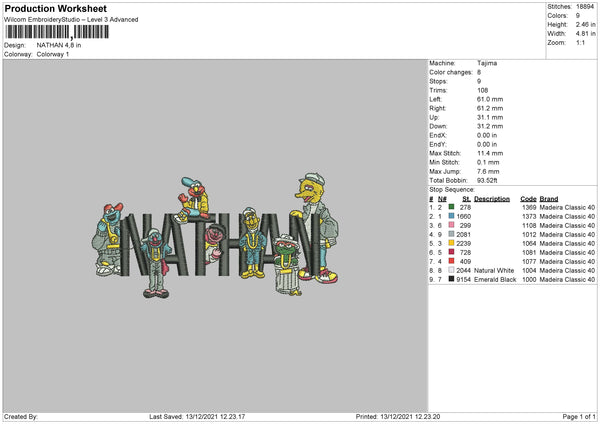Screen dimensions: 600x424
Task: Click the Code column header
Action: tap(528, 199)
